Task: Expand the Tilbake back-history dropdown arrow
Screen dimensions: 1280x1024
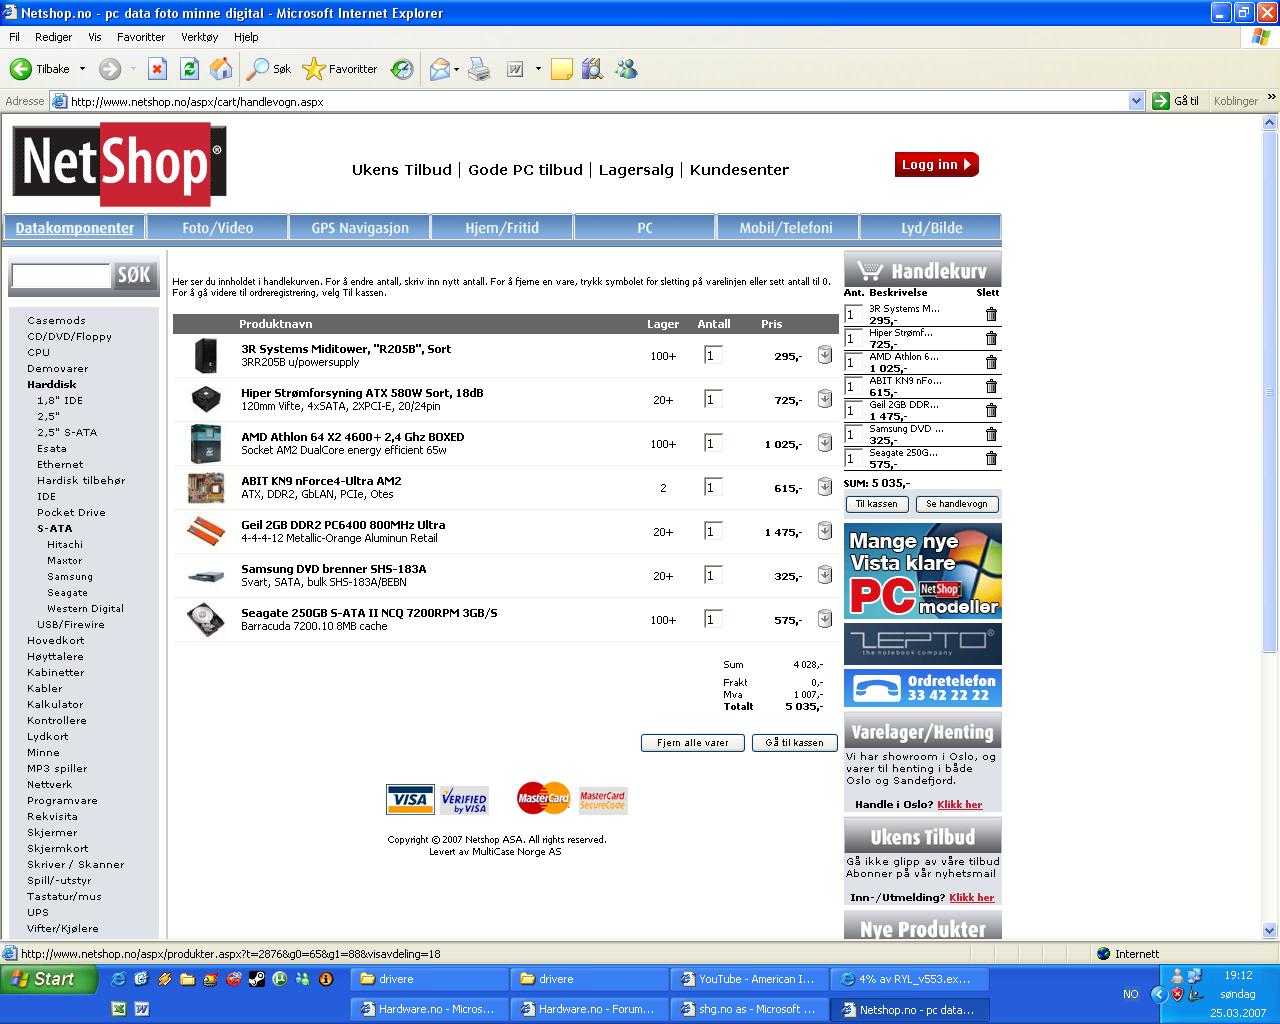Action: coord(82,69)
